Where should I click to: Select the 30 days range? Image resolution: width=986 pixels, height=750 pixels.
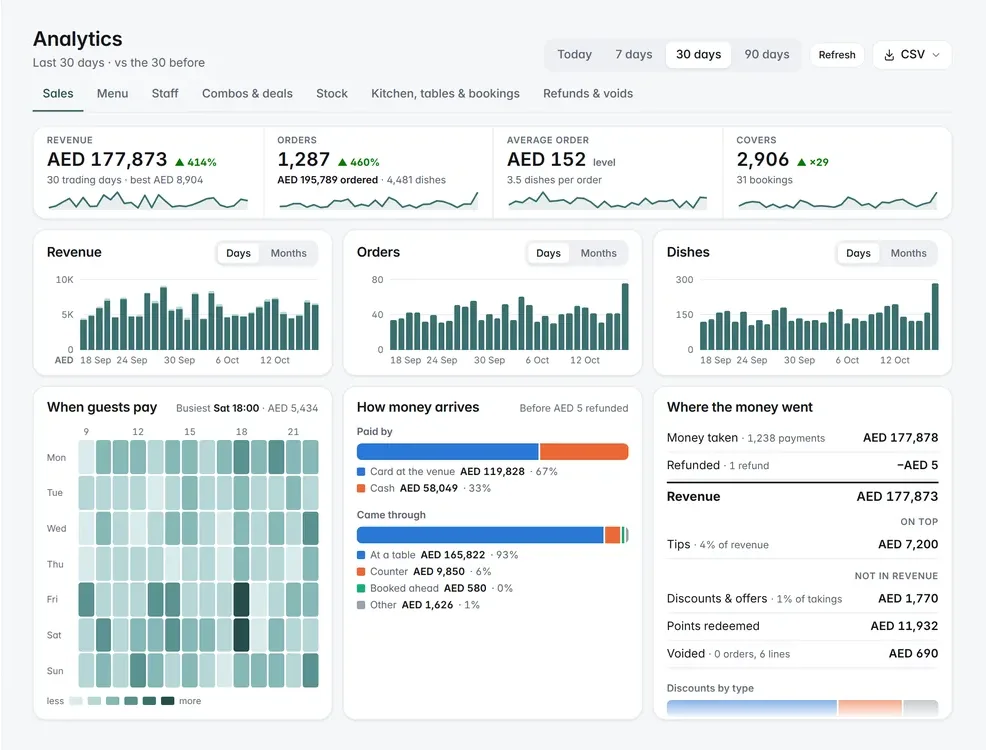698,55
